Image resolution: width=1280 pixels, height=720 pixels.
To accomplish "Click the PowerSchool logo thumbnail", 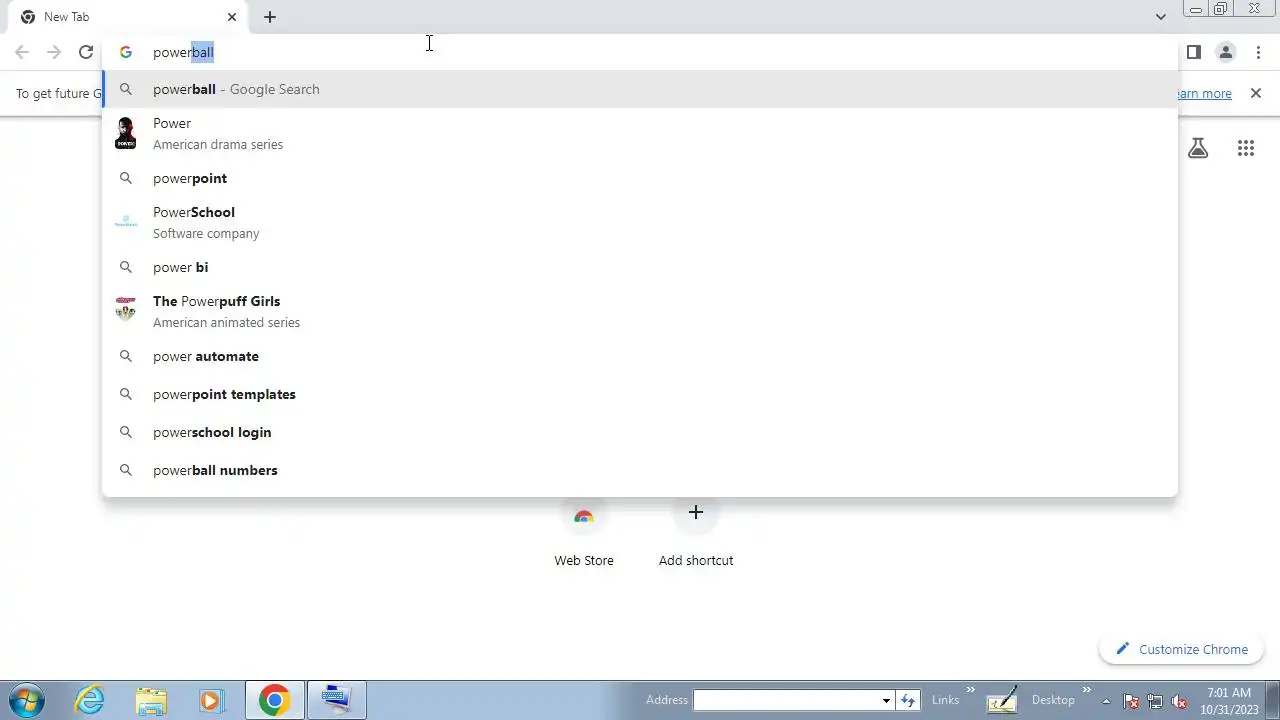I will click(125, 222).
